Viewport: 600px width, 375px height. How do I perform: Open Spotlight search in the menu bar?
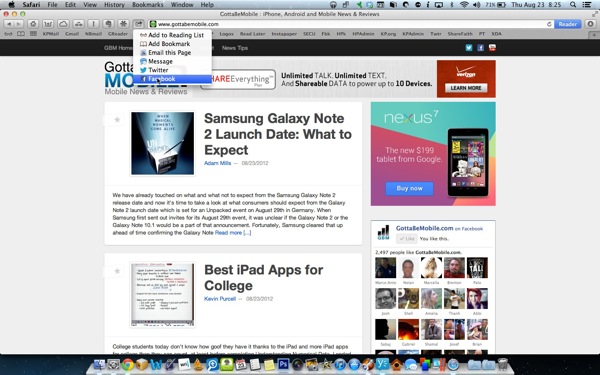point(573,5)
